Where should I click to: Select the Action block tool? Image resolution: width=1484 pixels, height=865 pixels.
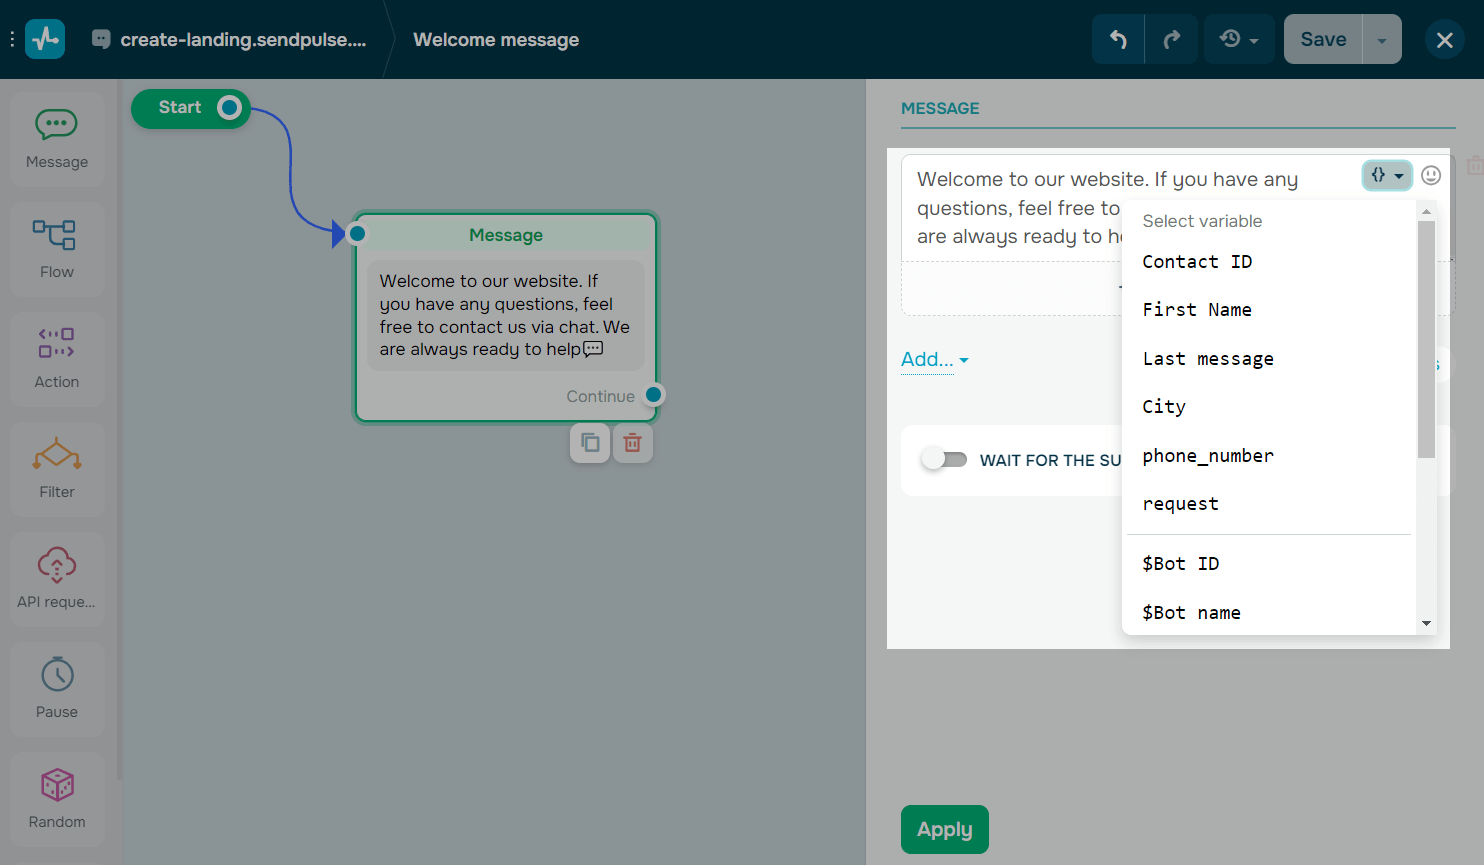[x=57, y=358]
